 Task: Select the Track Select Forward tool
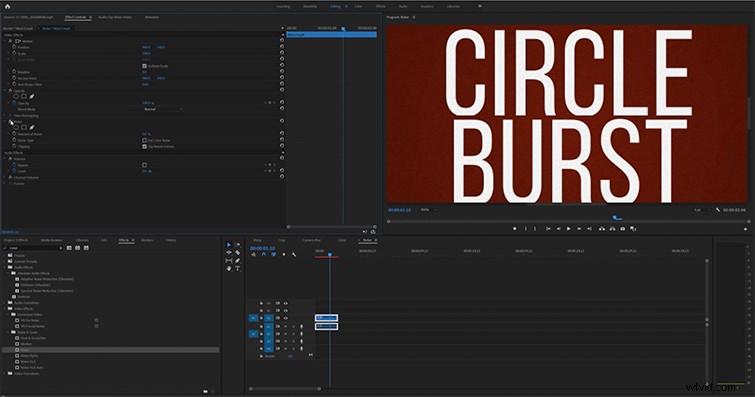click(x=237, y=245)
